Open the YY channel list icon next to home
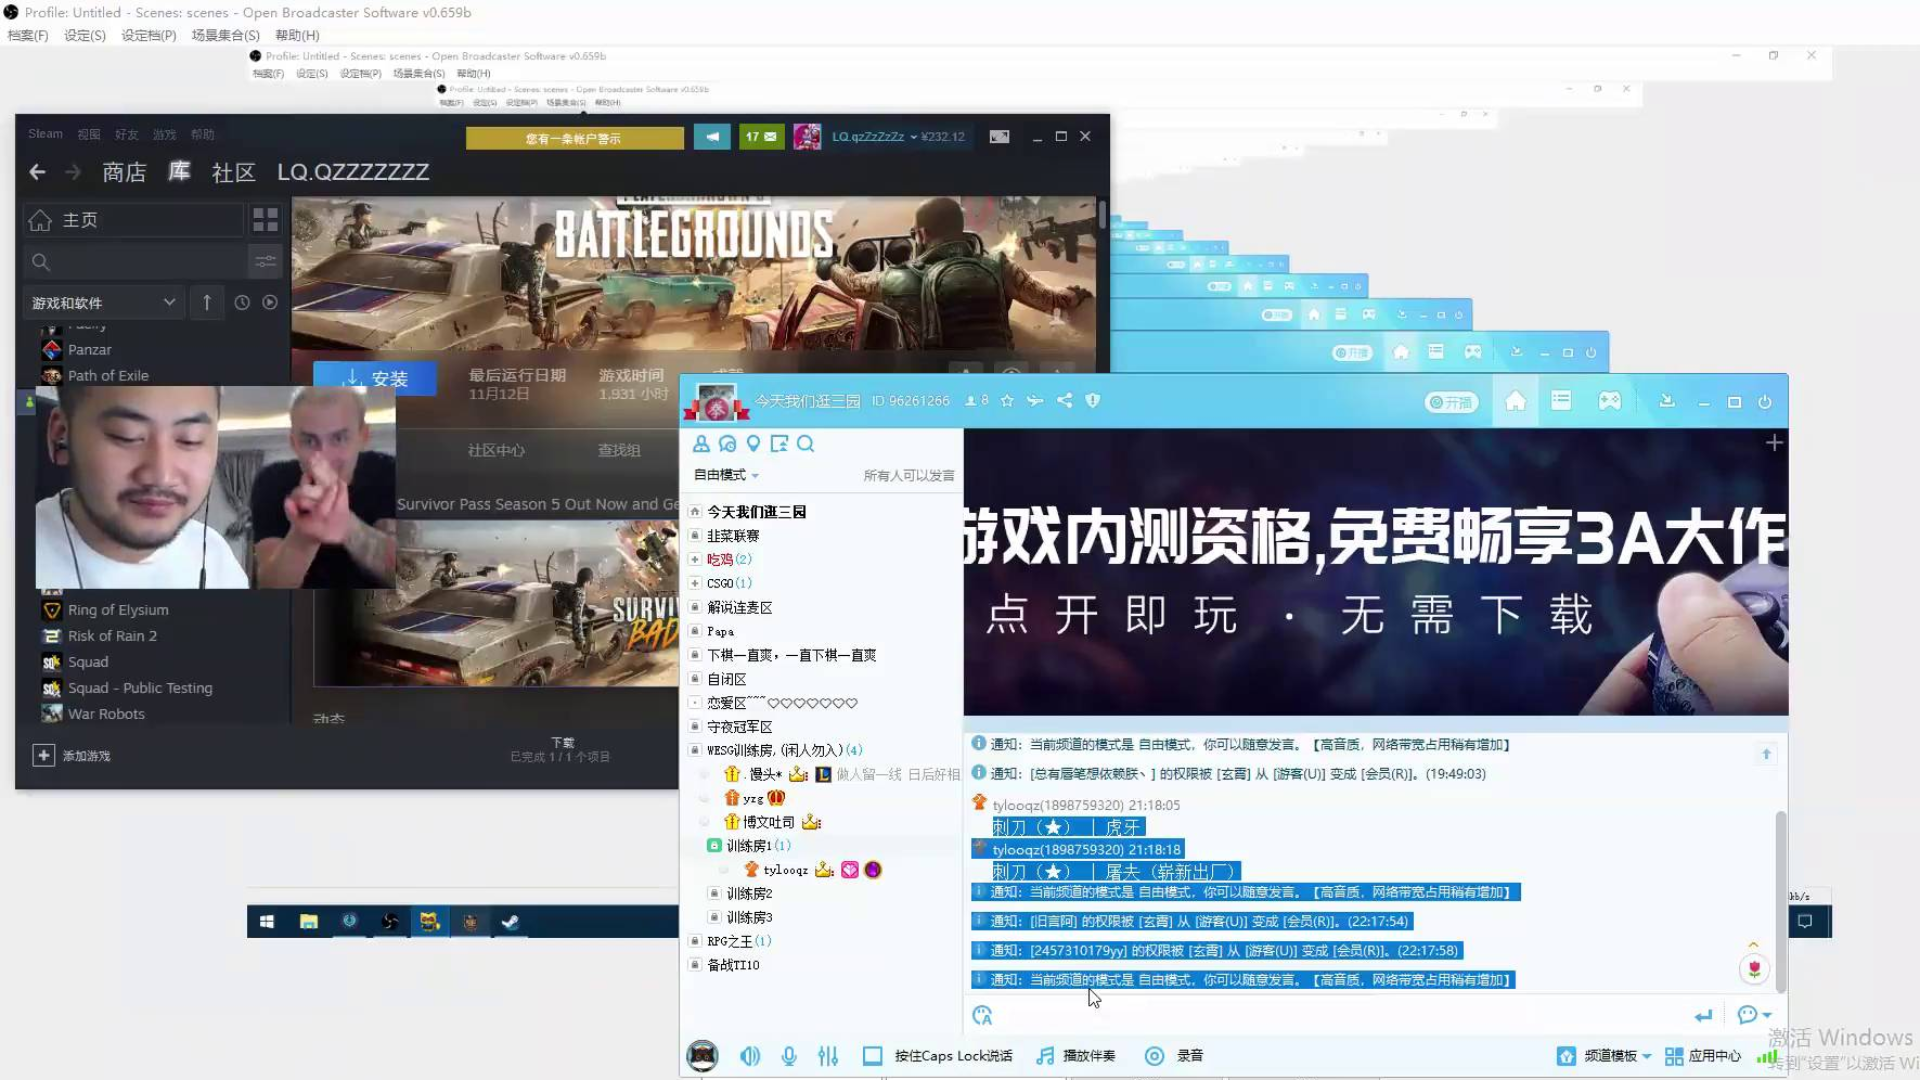 point(1561,401)
